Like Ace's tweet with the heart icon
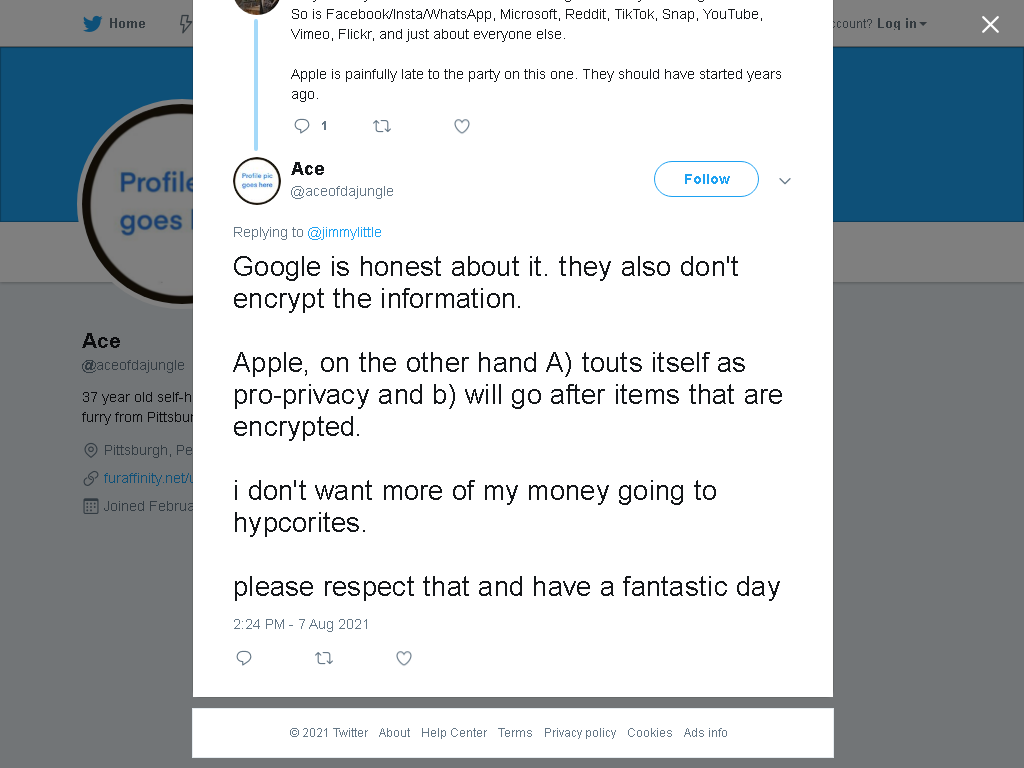 click(404, 658)
